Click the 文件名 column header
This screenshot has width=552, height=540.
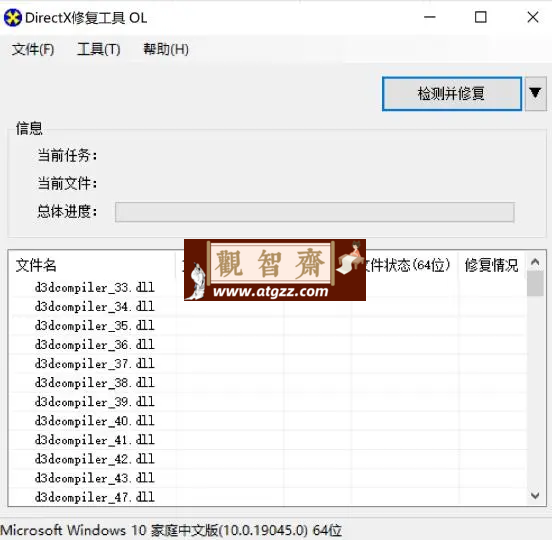(x=92, y=265)
